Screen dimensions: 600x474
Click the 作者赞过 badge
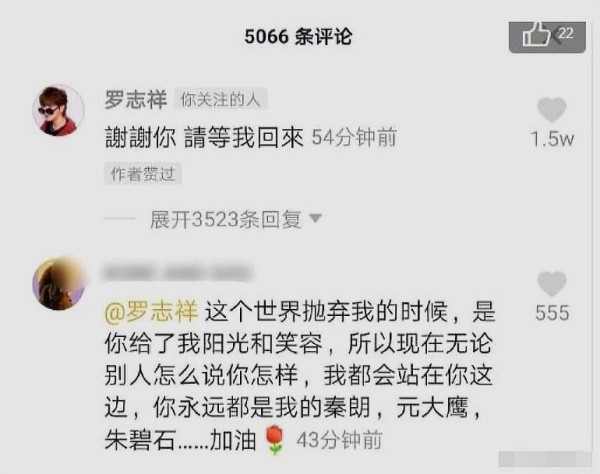click(x=143, y=174)
